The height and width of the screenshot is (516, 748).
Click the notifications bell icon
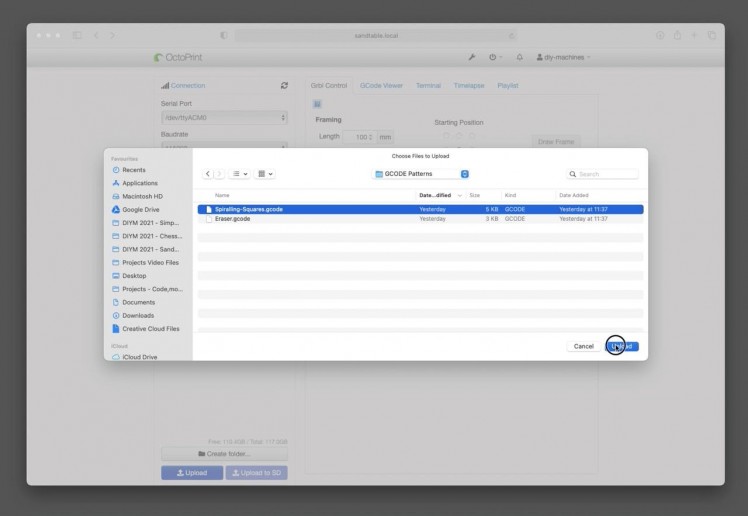(x=519, y=57)
